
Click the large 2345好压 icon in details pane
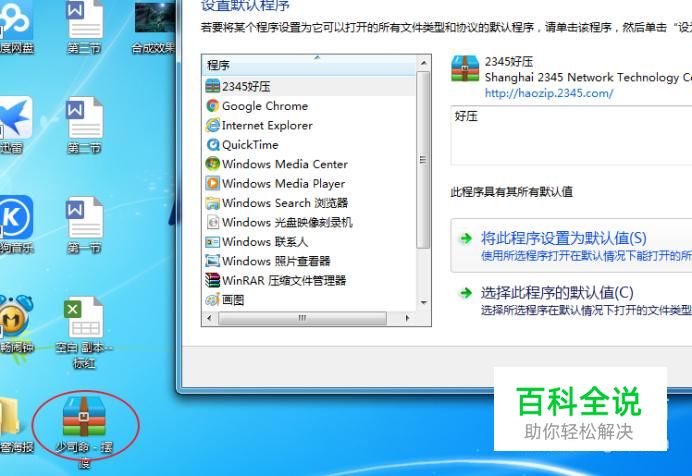click(465, 68)
